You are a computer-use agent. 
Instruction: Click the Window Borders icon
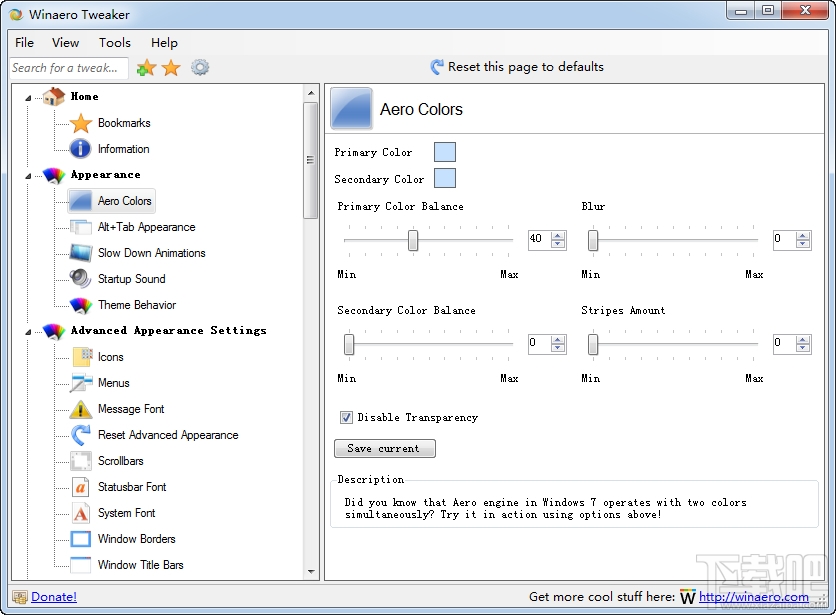tap(81, 539)
